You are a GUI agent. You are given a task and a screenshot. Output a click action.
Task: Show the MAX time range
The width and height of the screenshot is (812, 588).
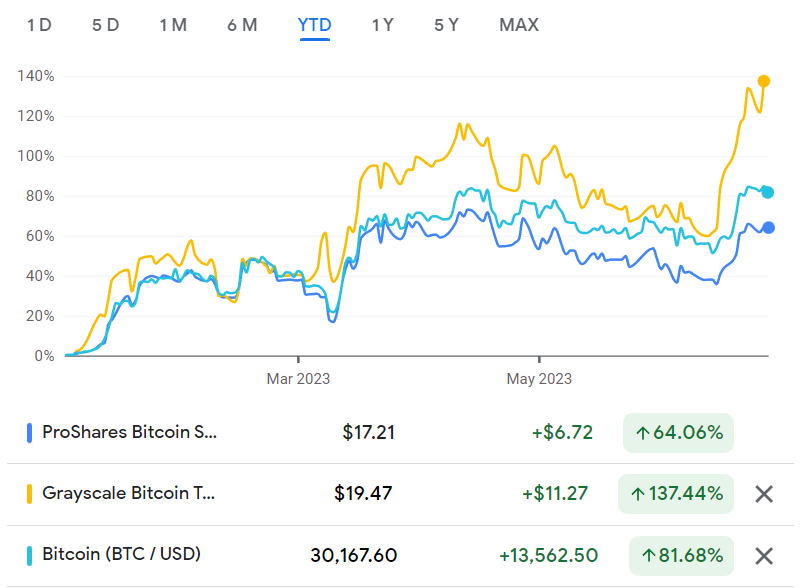519,25
